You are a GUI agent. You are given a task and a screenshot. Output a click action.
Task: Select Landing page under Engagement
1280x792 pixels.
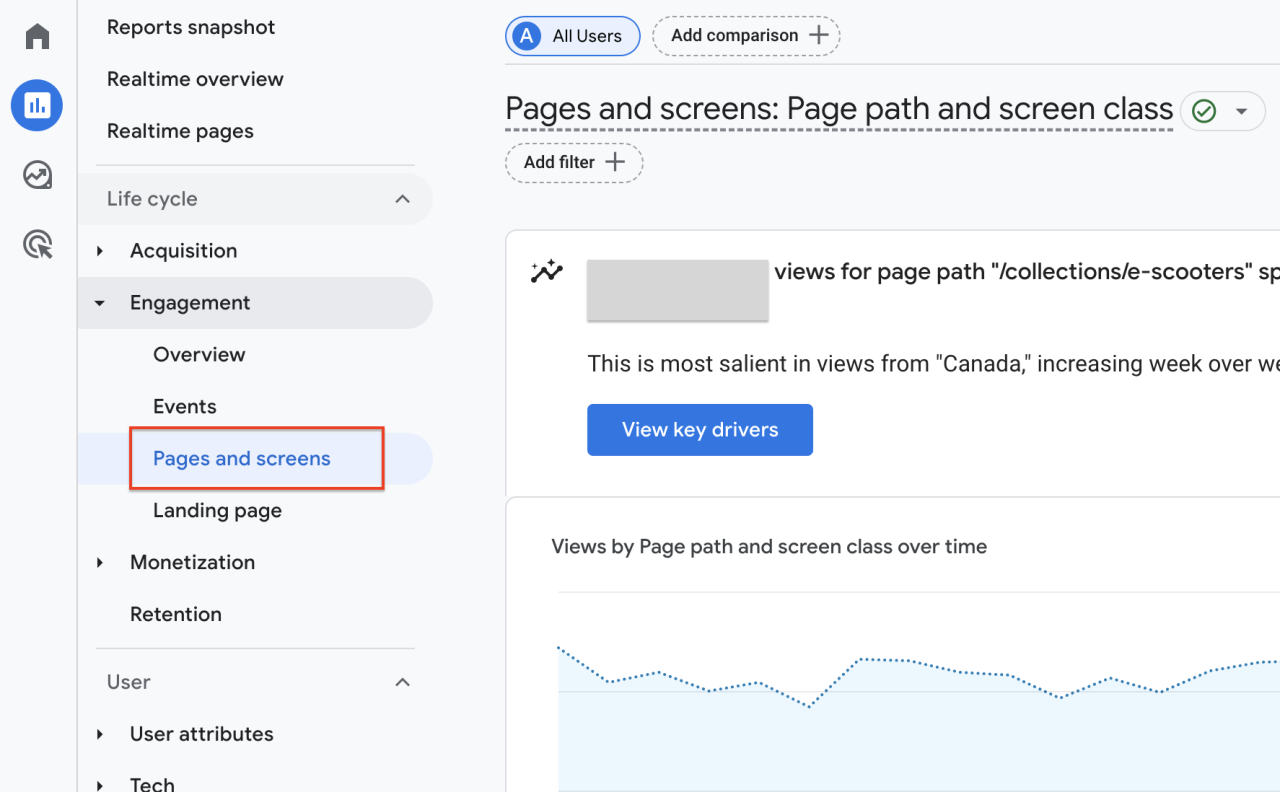[x=217, y=511]
